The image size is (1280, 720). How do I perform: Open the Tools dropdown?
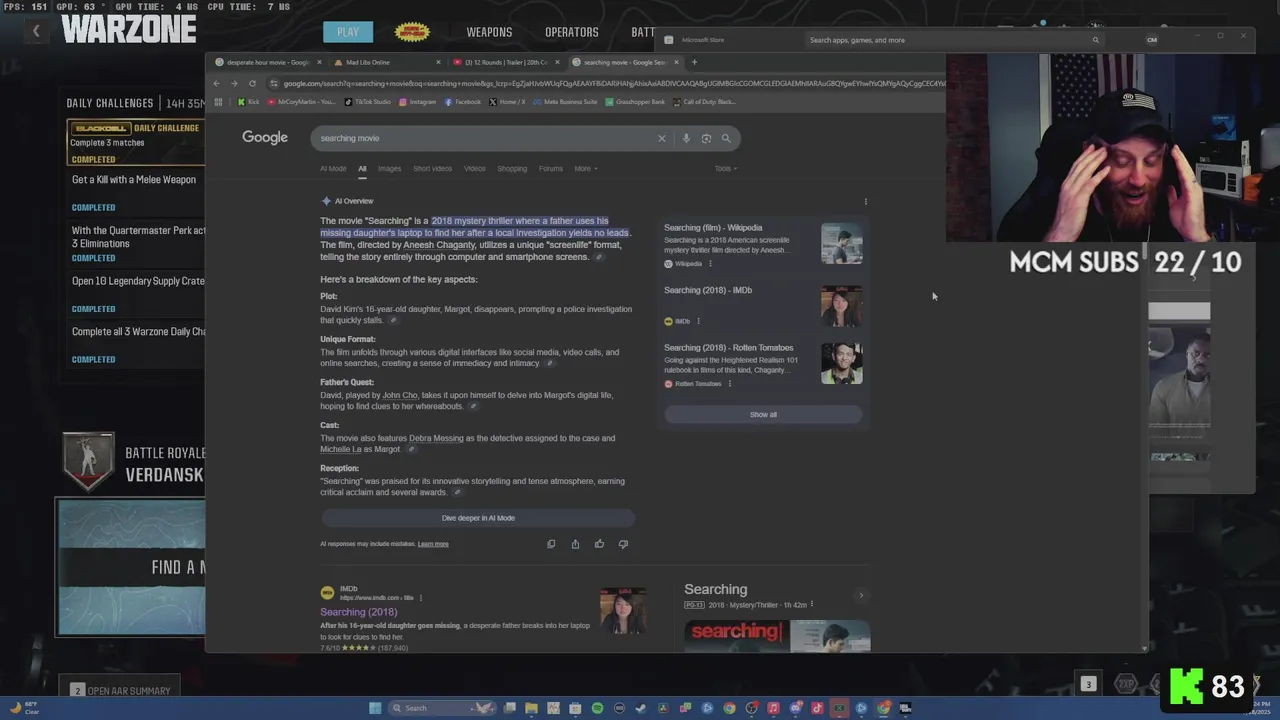click(726, 168)
